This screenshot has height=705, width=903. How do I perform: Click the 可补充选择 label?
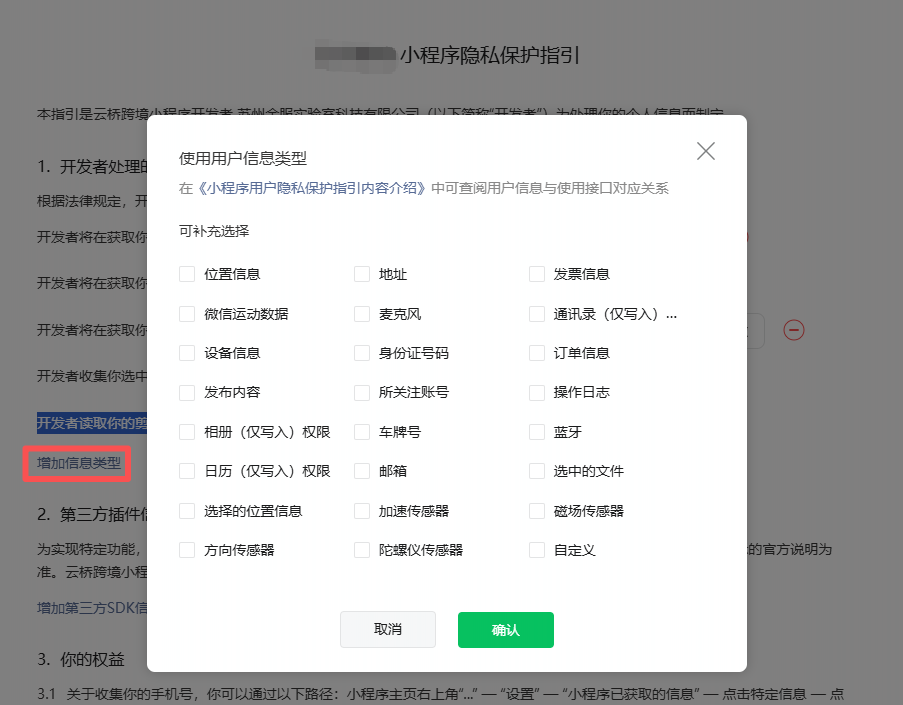coord(214,232)
